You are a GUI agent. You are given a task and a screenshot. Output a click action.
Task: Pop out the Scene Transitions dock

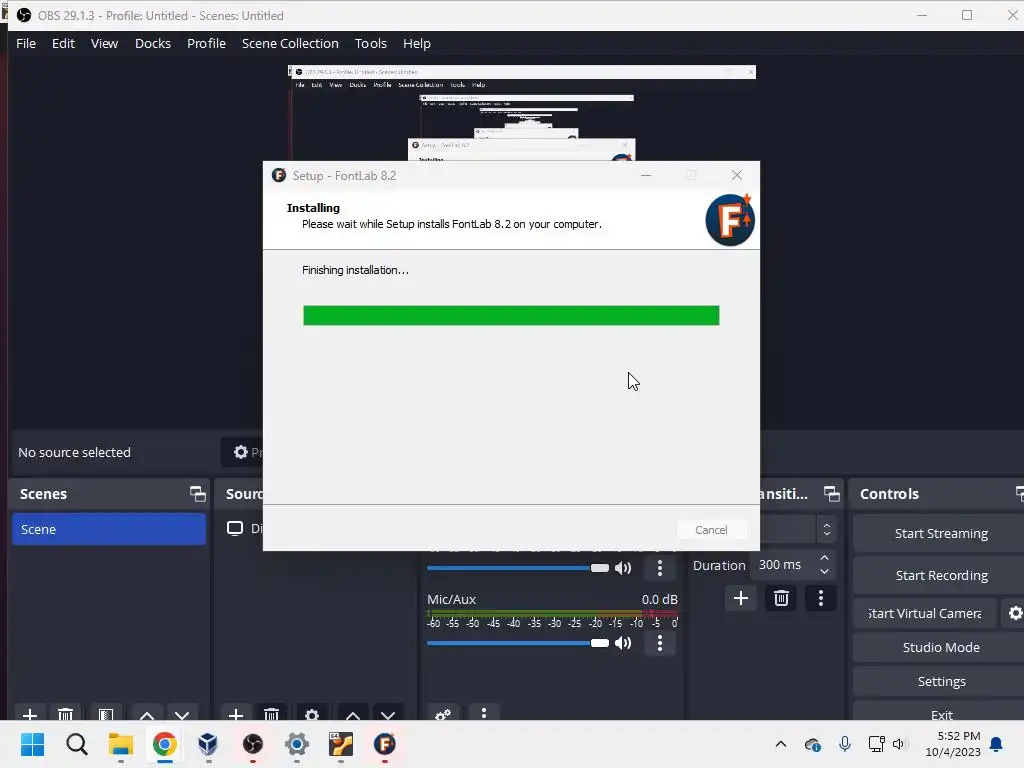pyautogui.click(x=831, y=494)
